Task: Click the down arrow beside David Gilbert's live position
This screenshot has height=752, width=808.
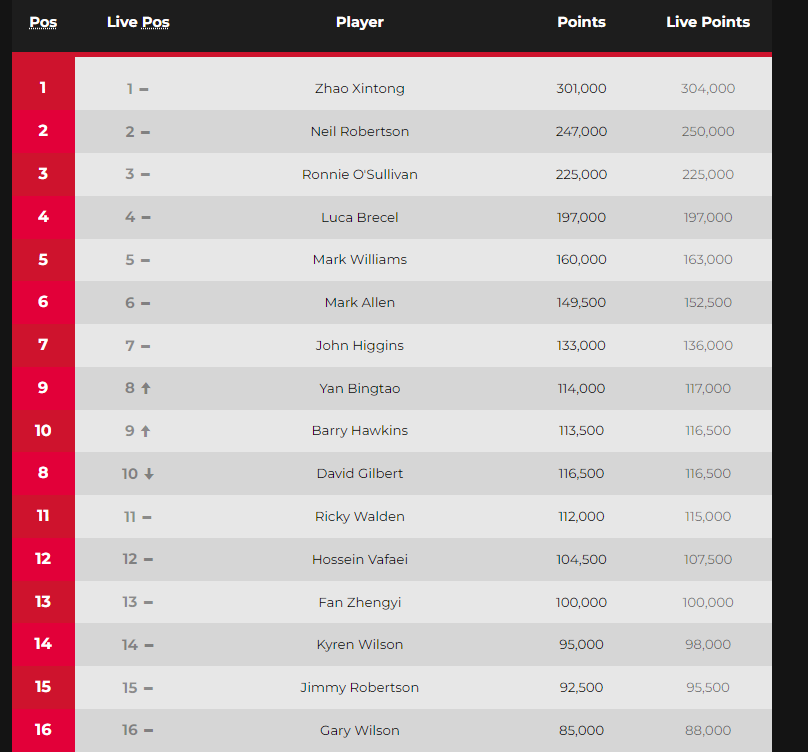Action: 149,474
